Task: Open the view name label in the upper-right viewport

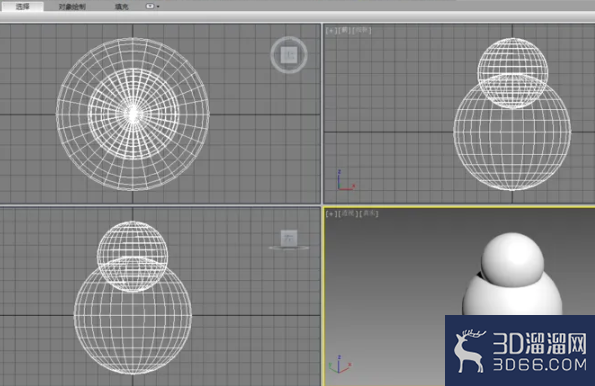Action: (x=344, y=30)
